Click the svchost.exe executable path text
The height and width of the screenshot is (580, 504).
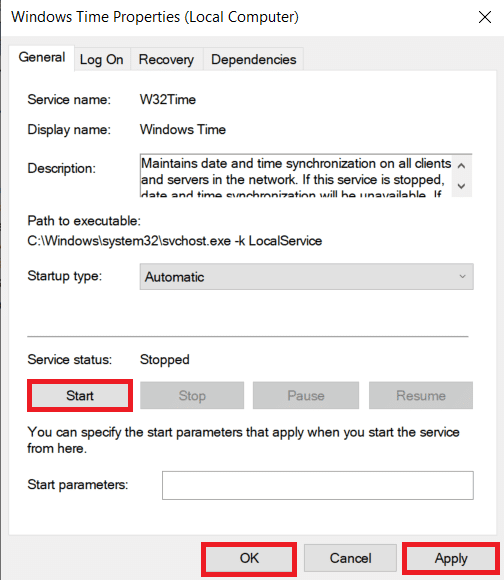pyautogui.click(x=175, y=241)
